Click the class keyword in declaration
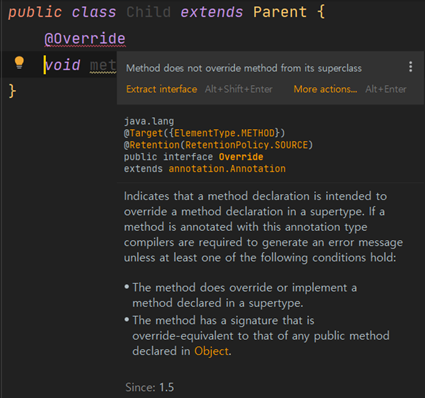The height and width of the screenshot is (398, 425). point(94,12)
